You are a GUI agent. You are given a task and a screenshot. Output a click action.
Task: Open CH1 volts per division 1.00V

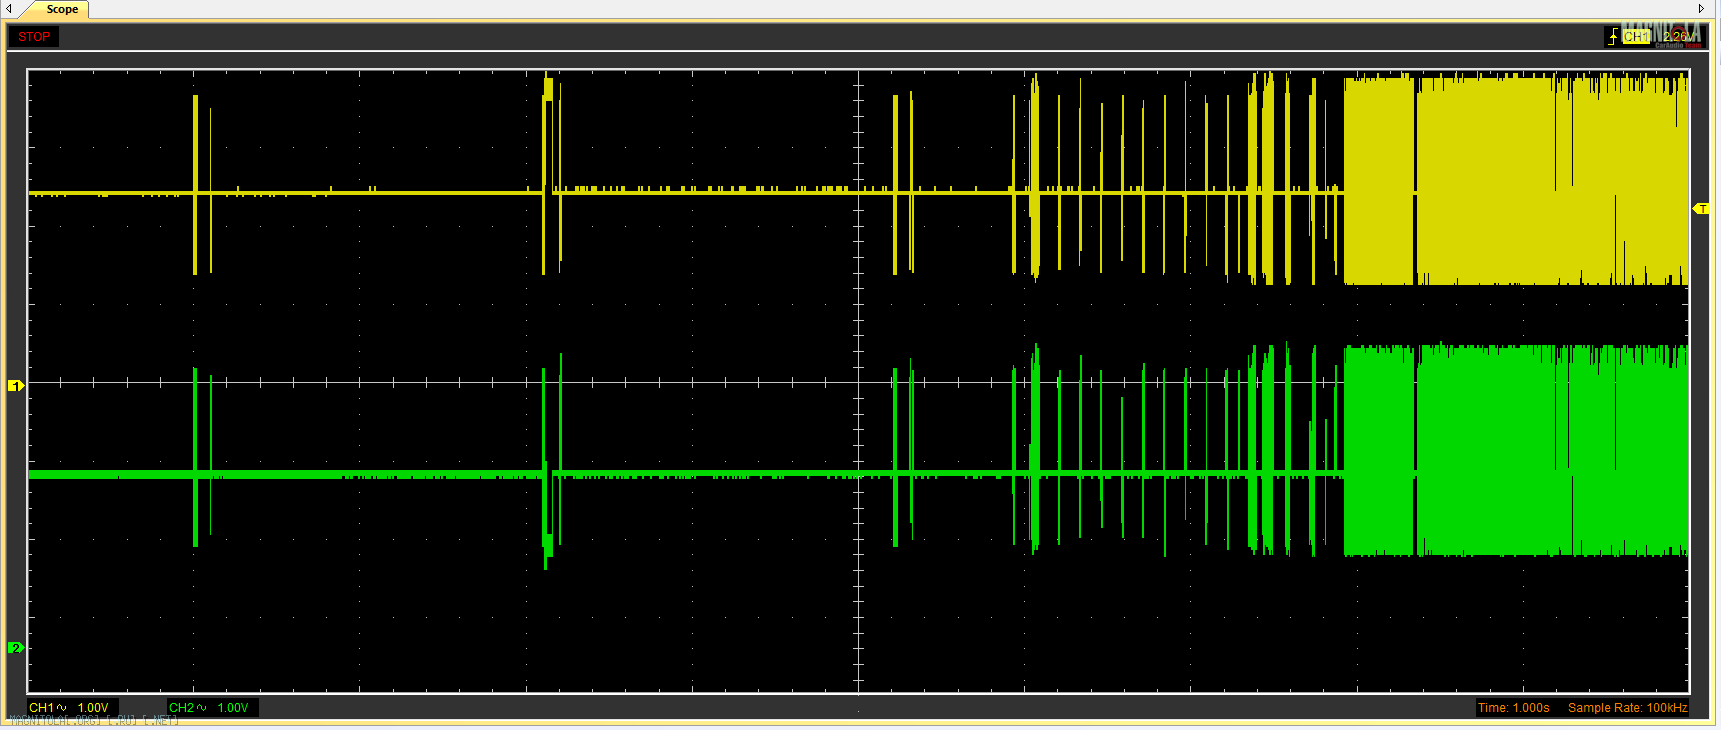point(93,708)
